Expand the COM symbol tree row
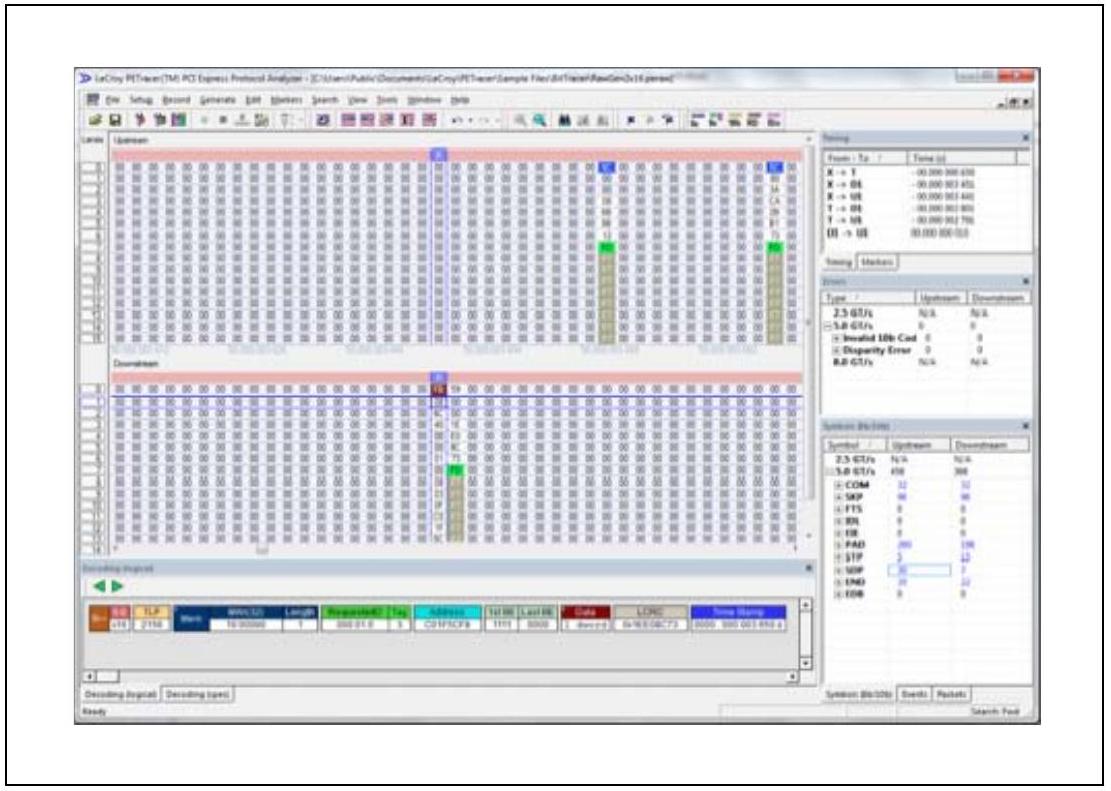Viewport: 1111px width, 791px height. 838,486
